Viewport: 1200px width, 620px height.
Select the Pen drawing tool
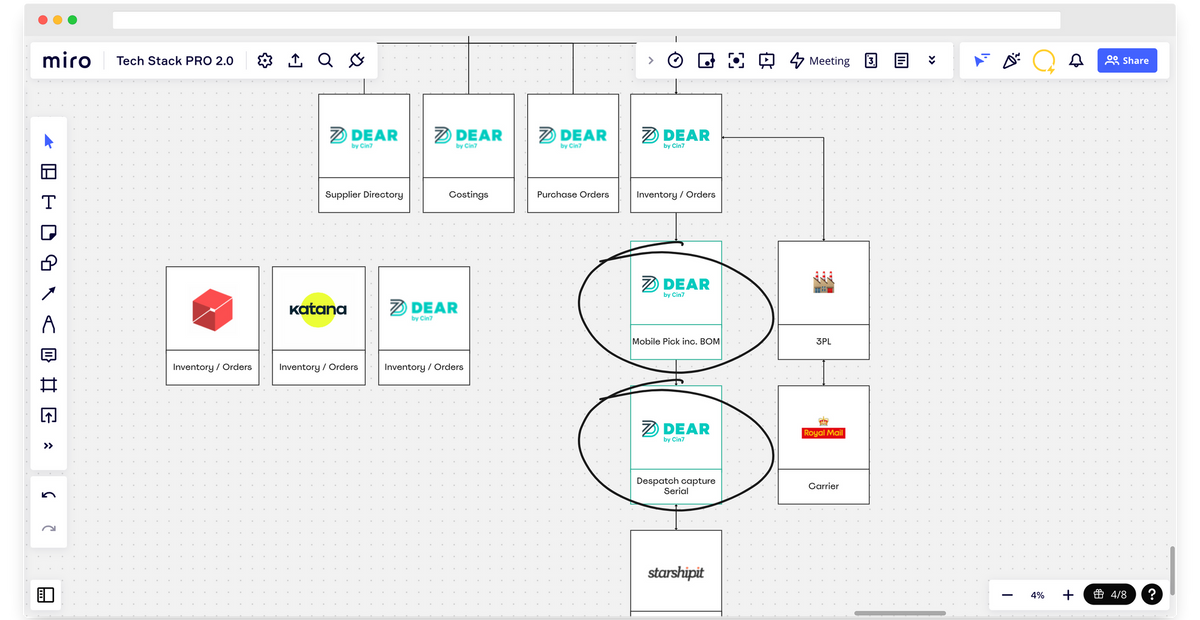point(48,324)
